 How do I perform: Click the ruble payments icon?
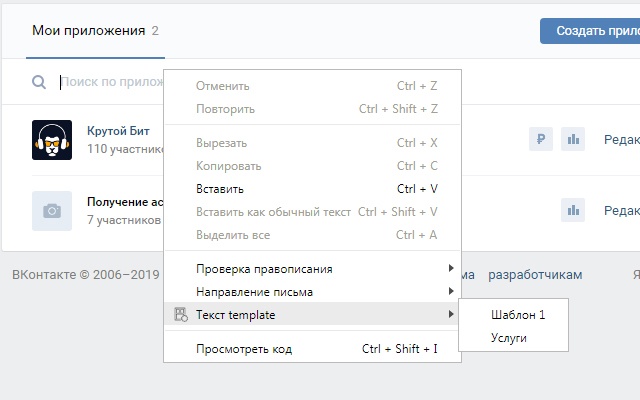[541, 140]
